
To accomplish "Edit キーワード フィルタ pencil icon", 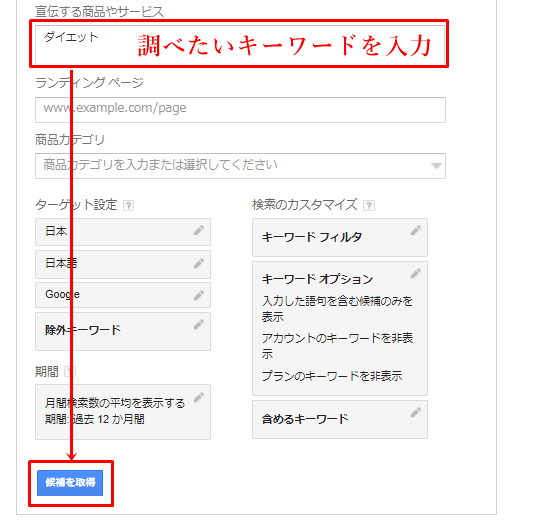I will click(416, 230).
